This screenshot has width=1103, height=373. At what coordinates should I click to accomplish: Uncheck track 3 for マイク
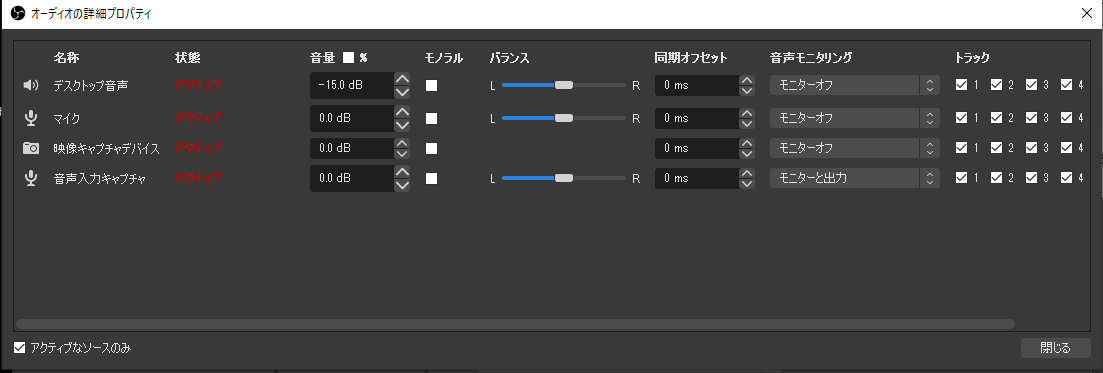coord(1032,118)
